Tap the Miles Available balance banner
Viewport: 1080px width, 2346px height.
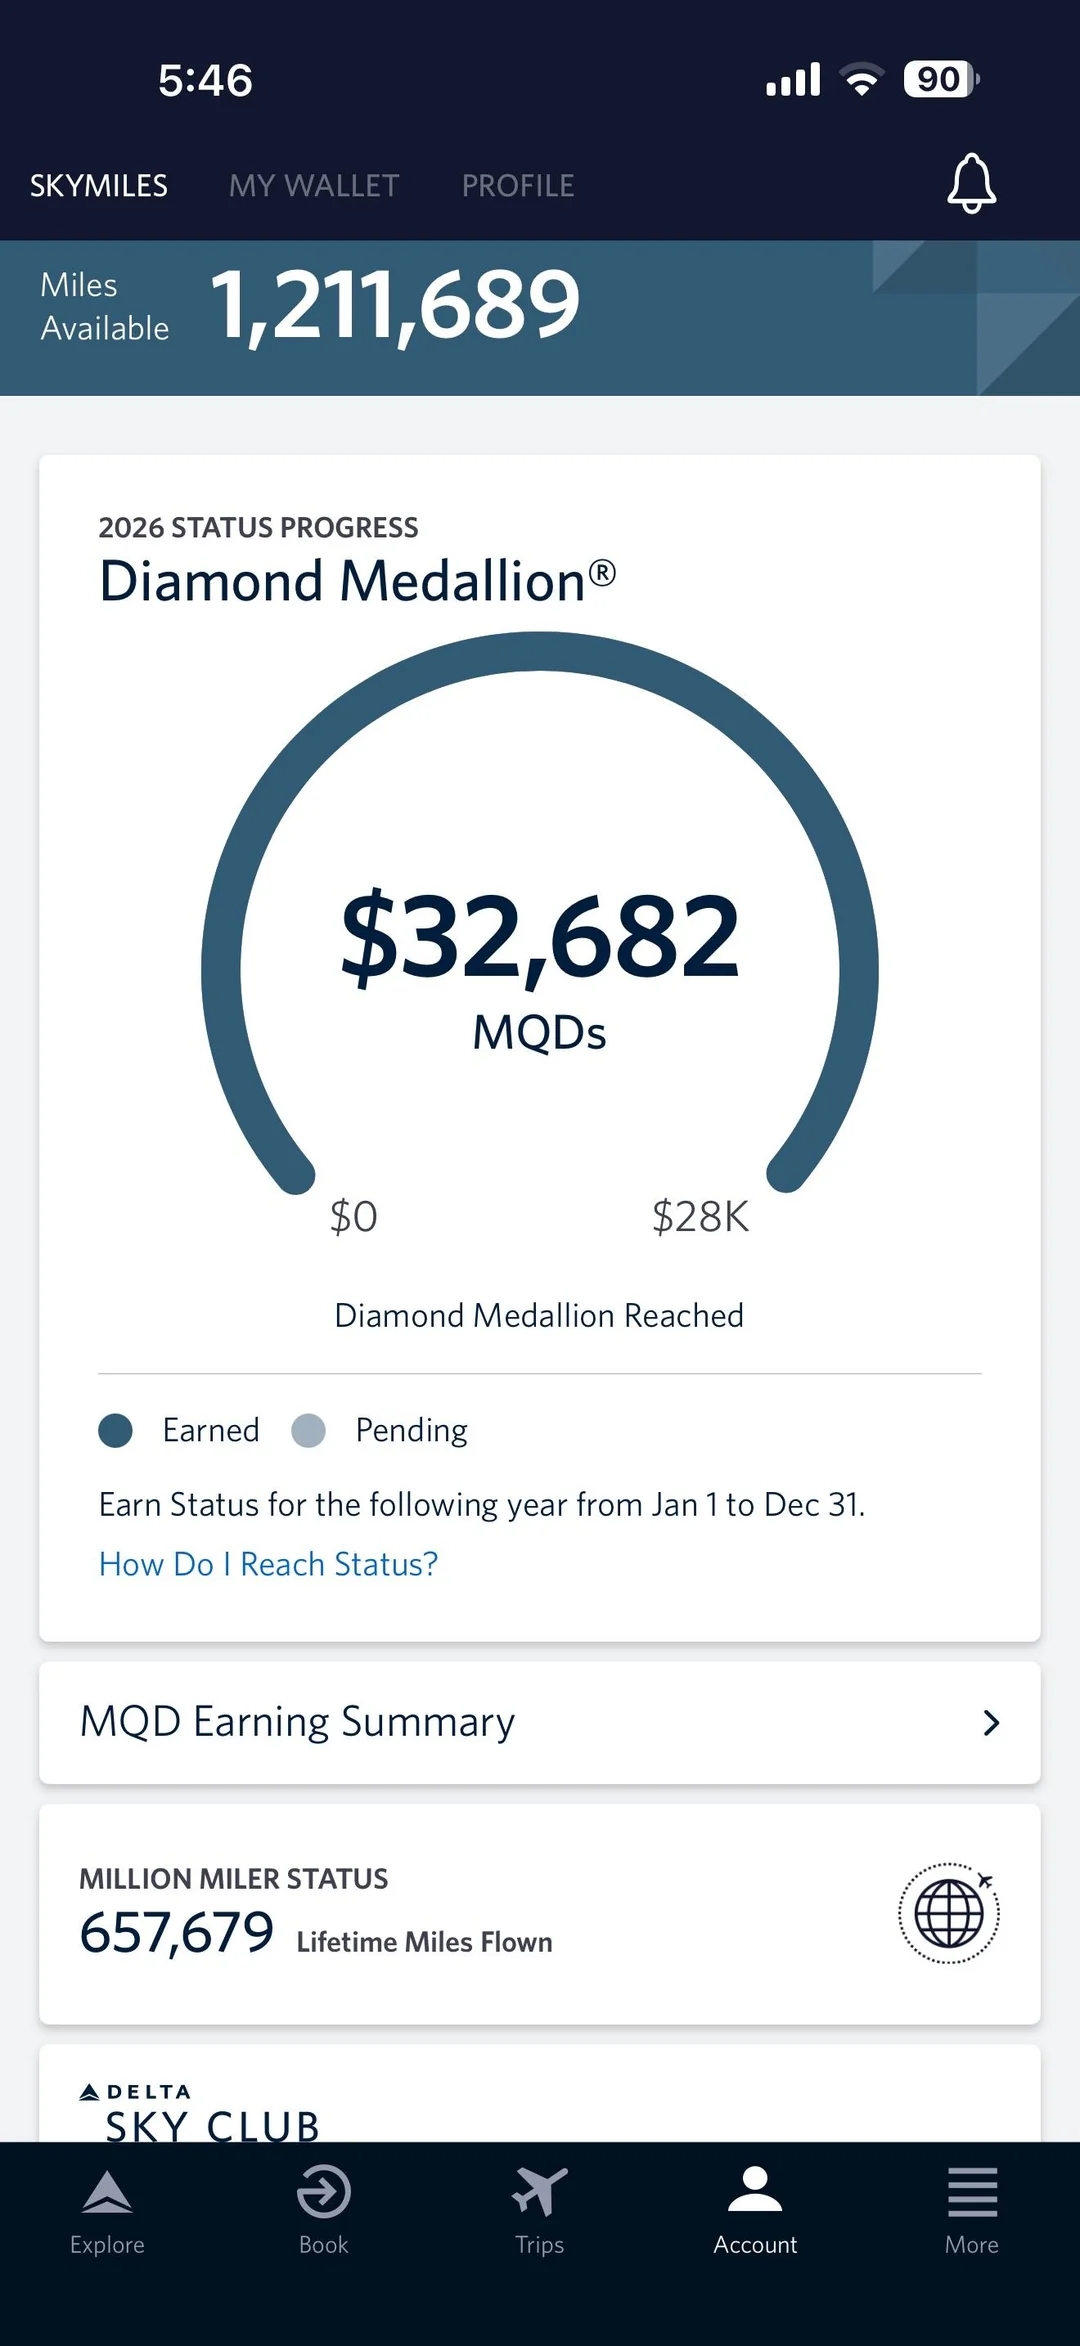point(395,306)
